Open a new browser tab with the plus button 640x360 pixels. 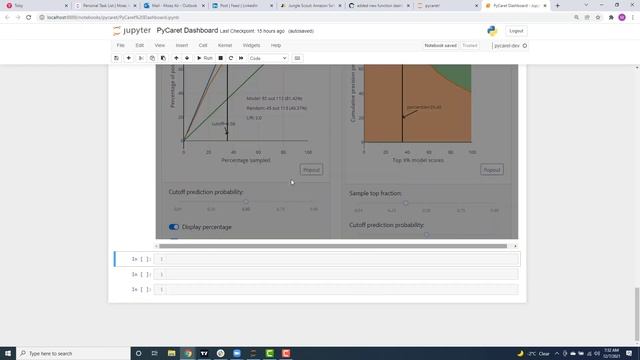(558, 6)
